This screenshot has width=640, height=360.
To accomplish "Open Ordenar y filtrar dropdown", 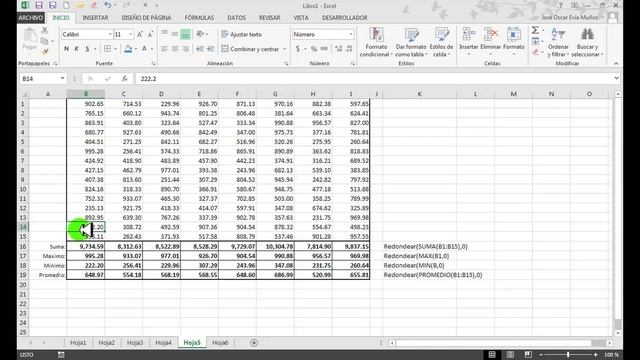I will pos(558,42).
